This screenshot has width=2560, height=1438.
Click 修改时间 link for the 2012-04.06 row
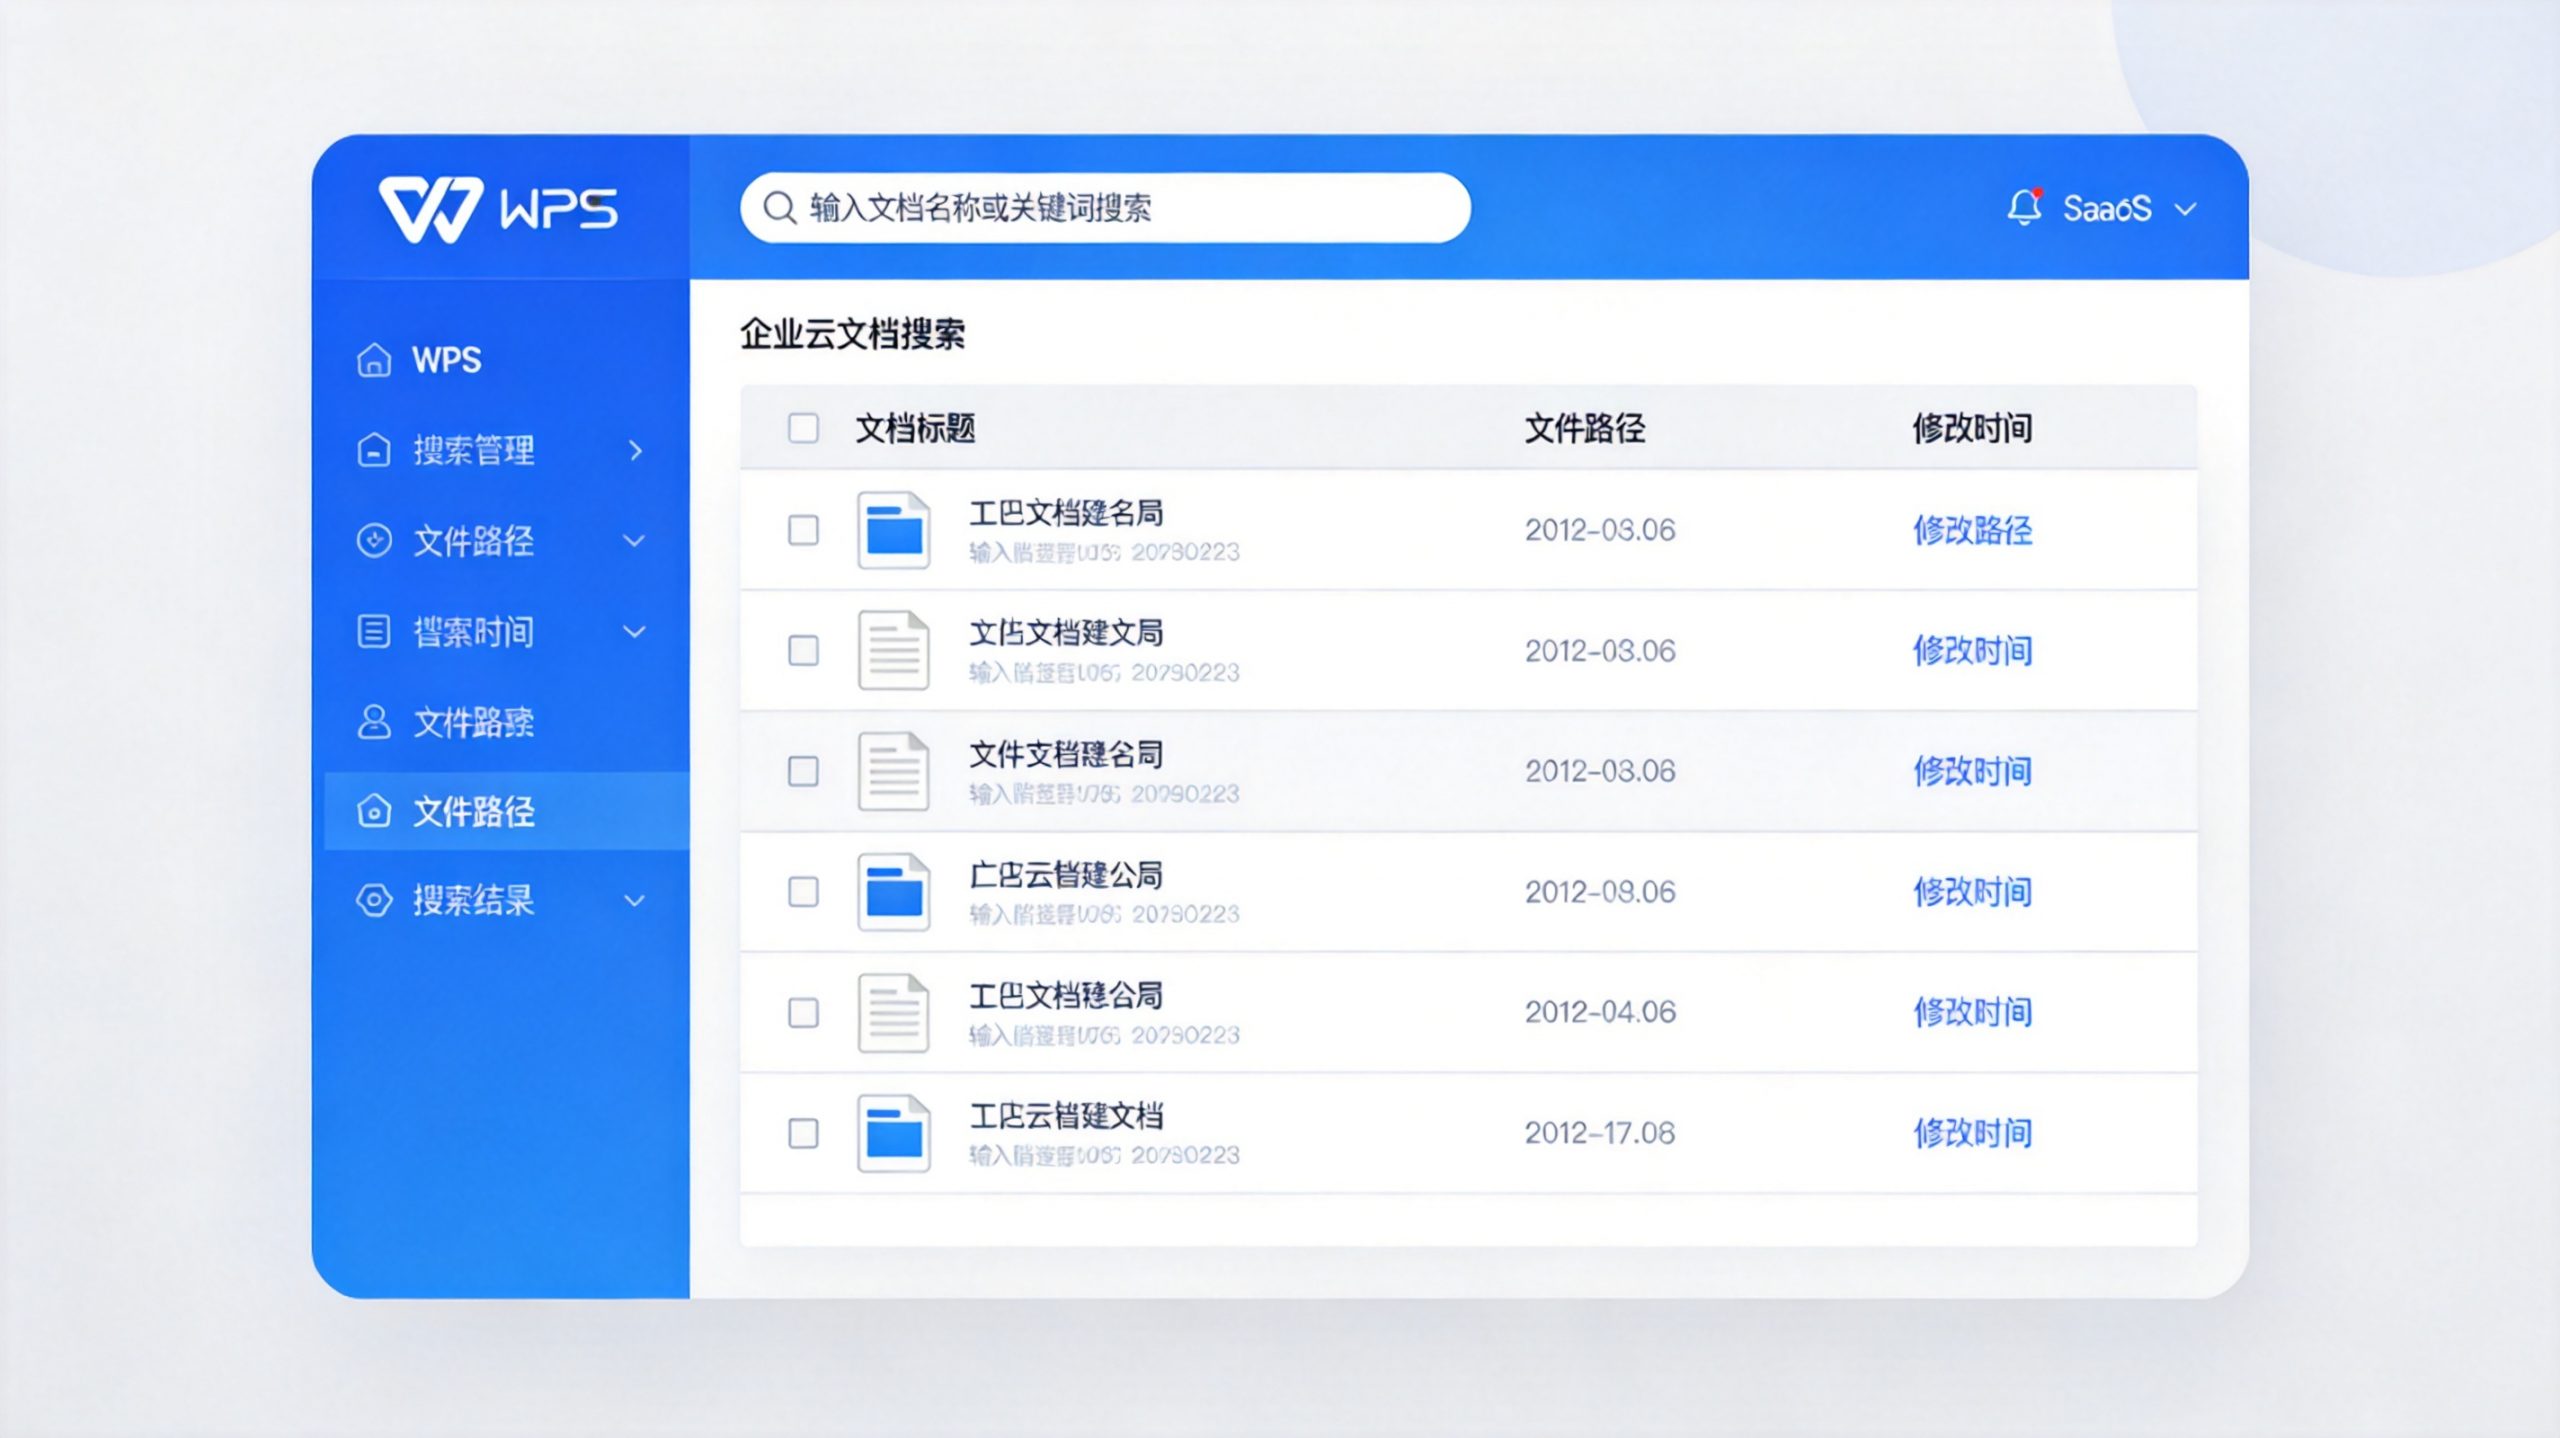point(1972,1012)
